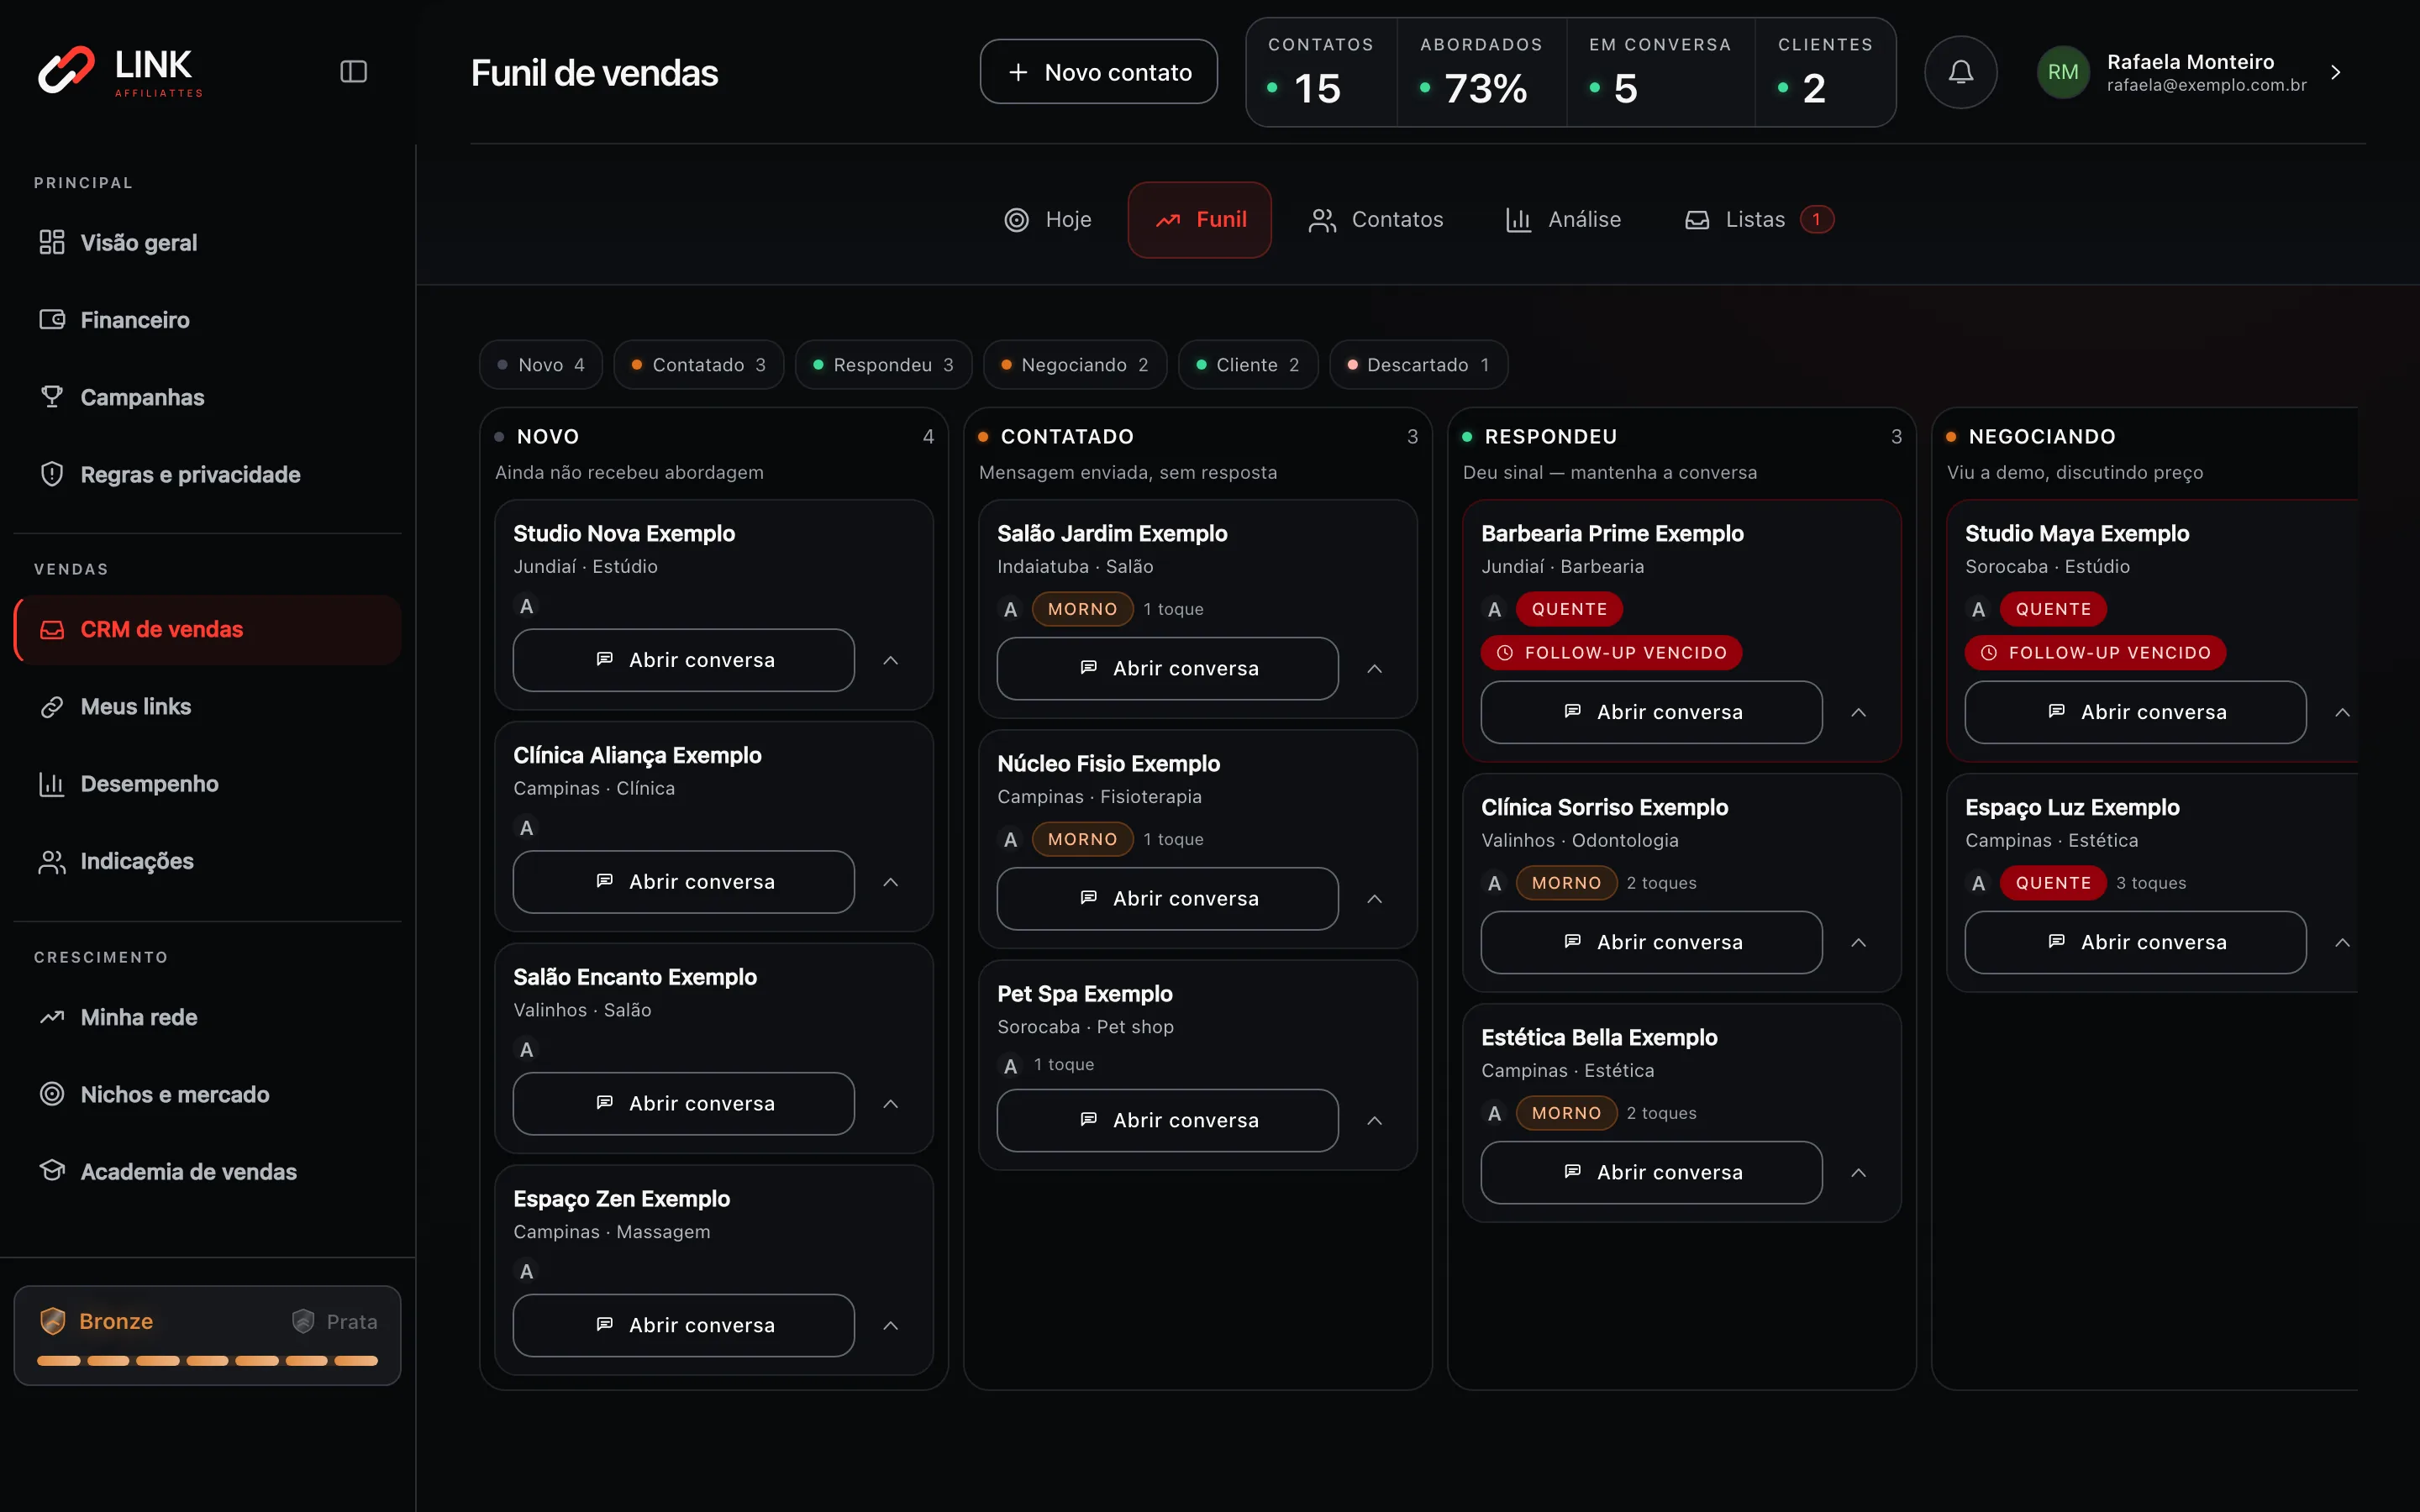Toggle the Cliente 2 stage filter chip

point(1248,365)
